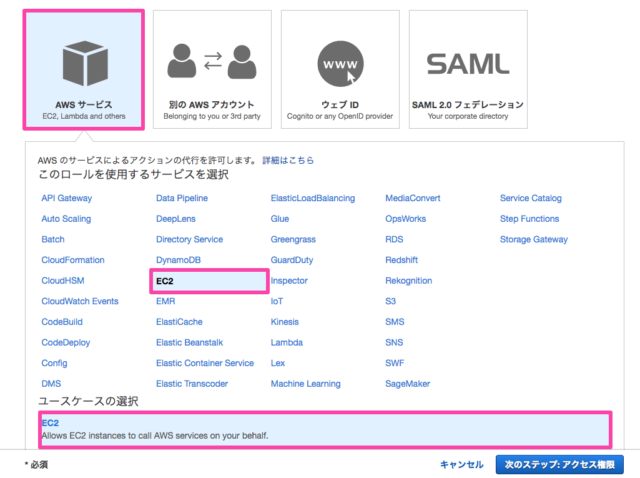The height and width of the screenshot is (478, 640).
Task: Choose Storage Gateway service
Action: point(534,240)
